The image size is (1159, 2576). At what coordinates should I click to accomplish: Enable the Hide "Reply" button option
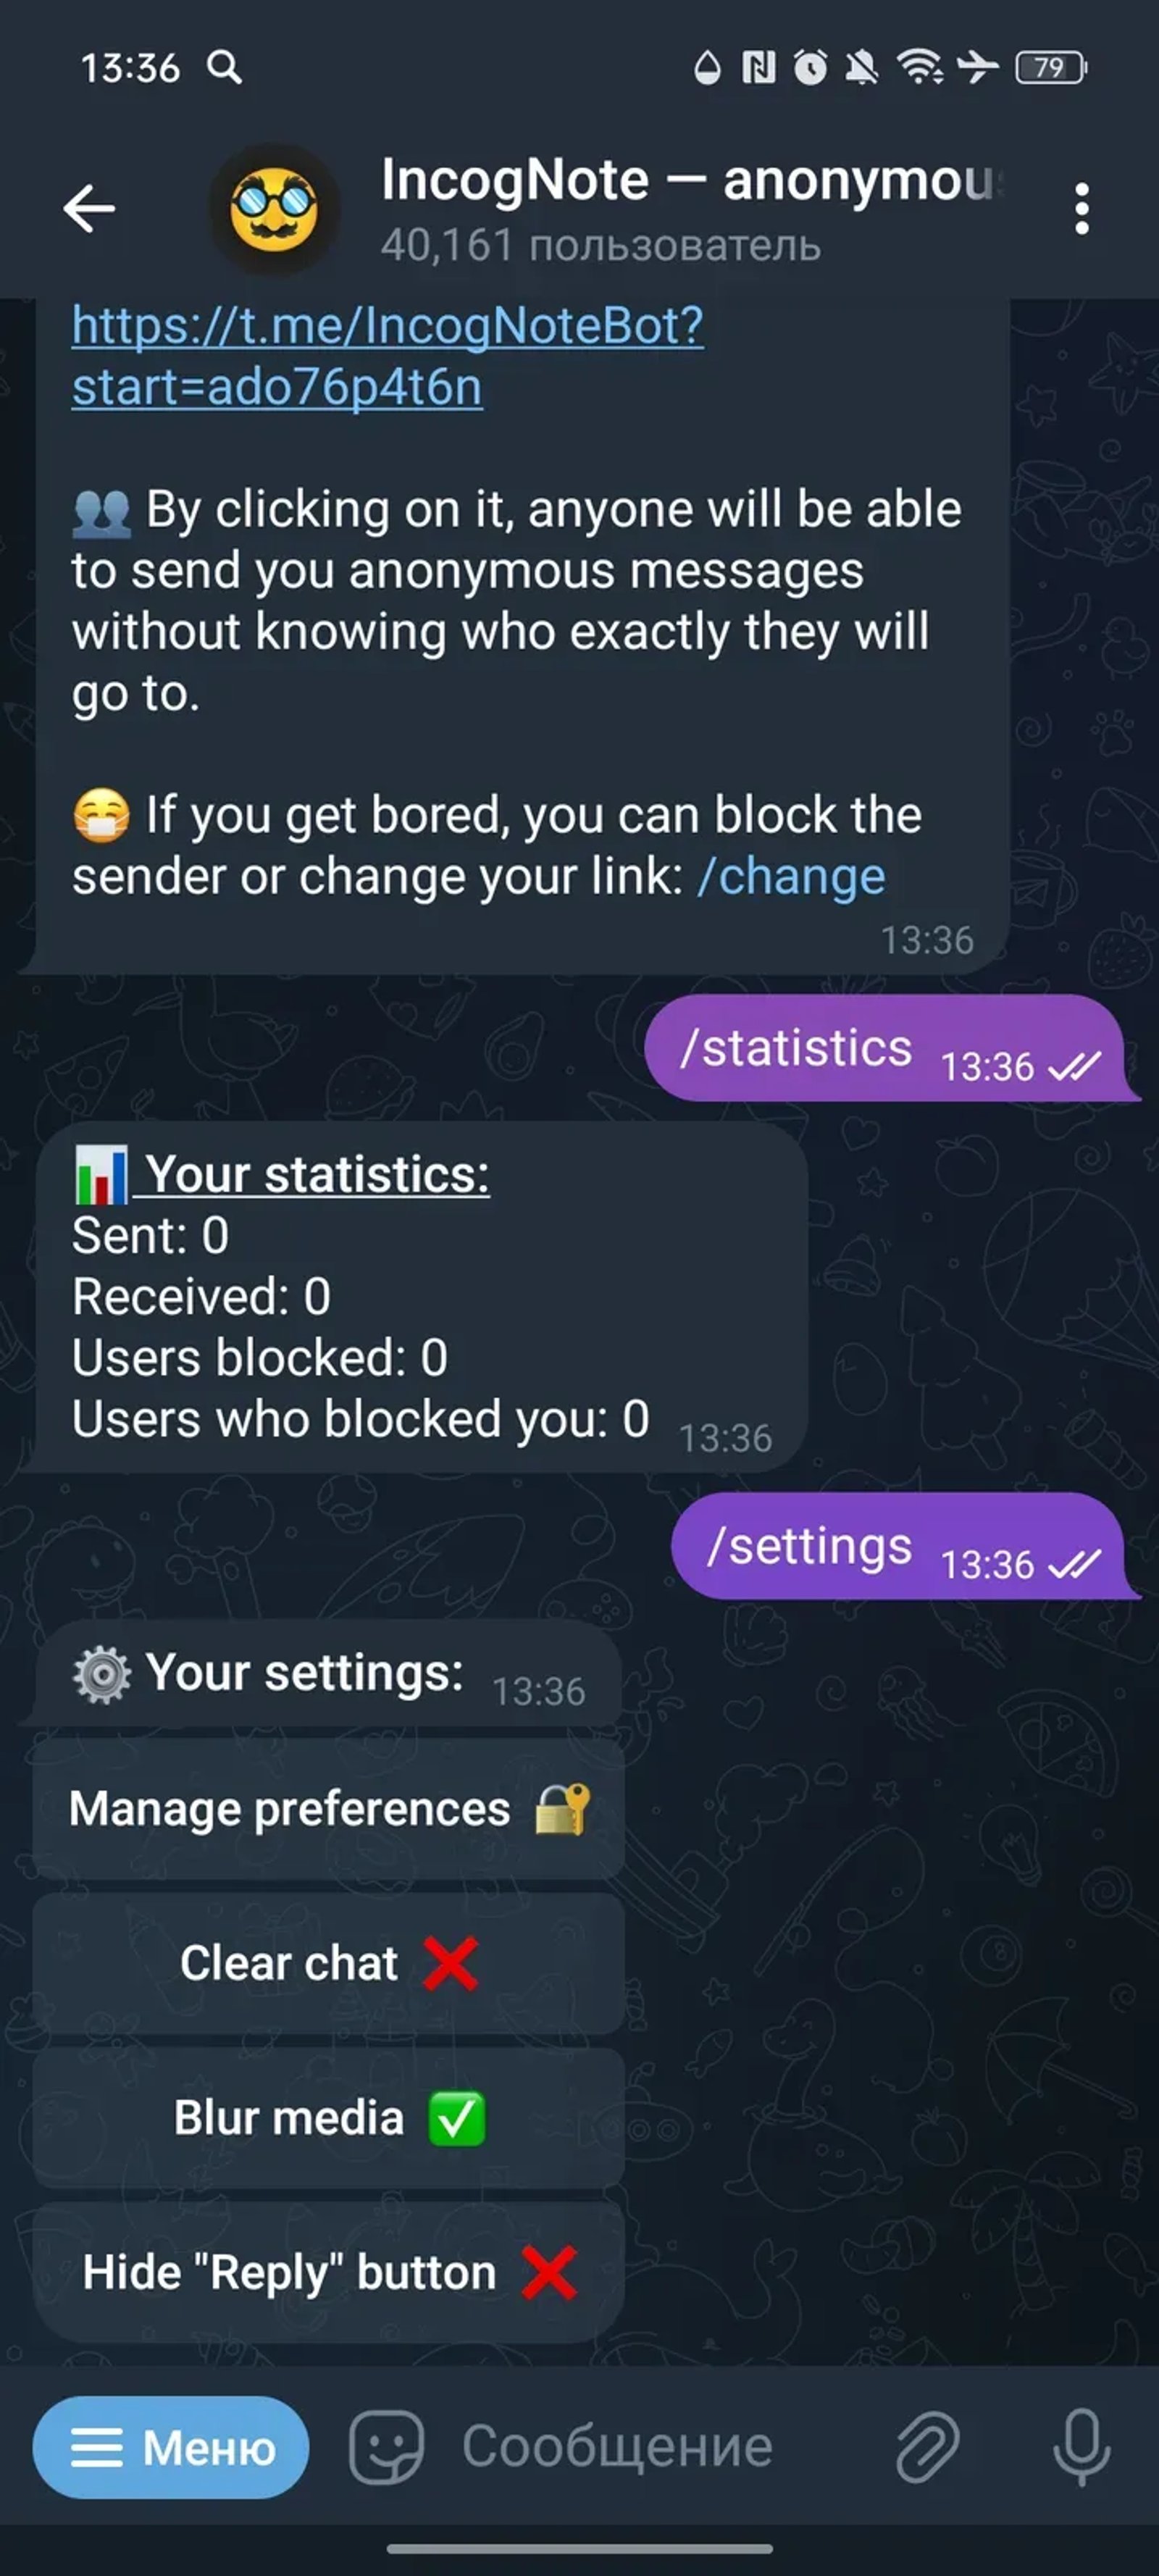[327, 2270]
